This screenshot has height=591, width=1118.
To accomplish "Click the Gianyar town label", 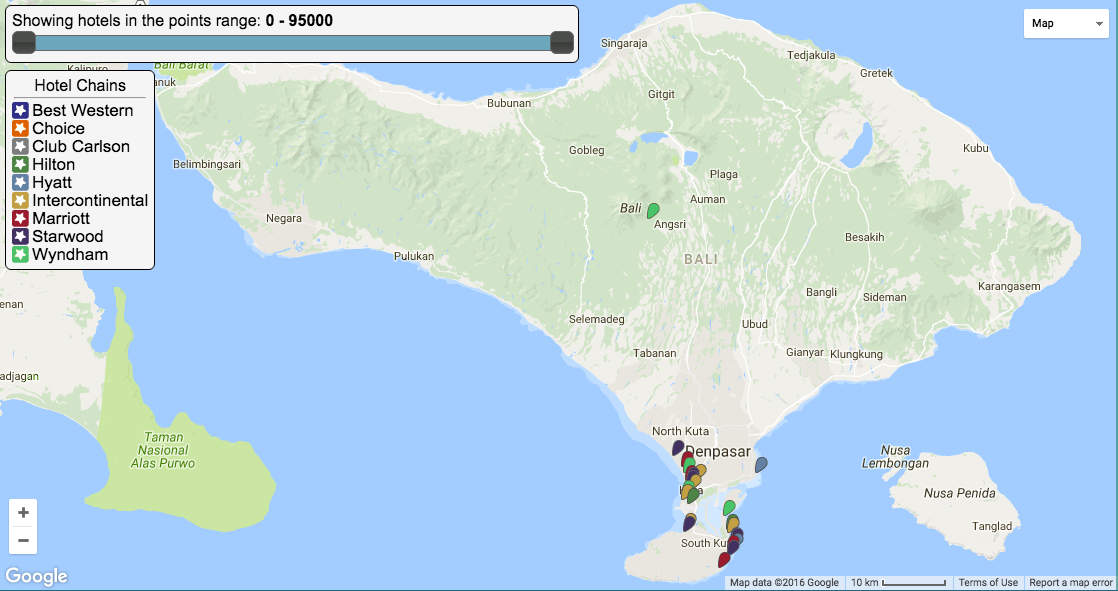I will pos(805,352).
